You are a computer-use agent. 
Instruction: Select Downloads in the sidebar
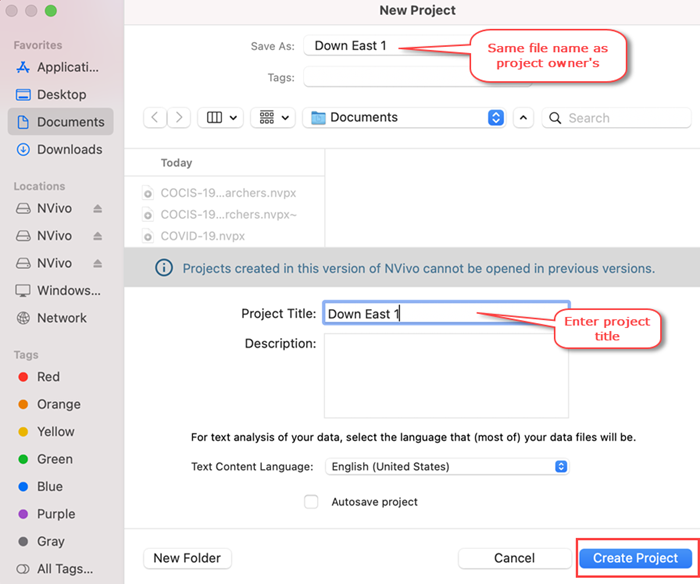point(60,149)
